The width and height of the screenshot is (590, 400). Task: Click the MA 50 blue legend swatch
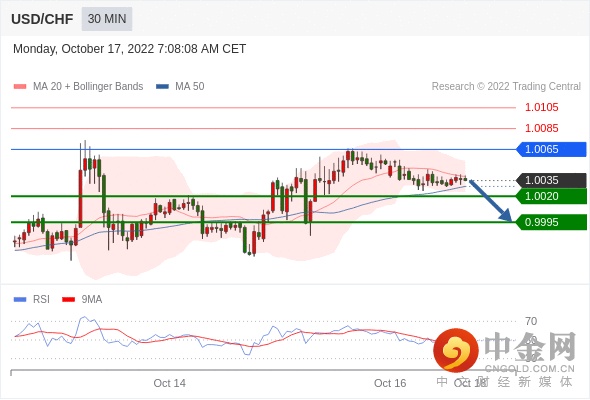click(x=162, y=87)
